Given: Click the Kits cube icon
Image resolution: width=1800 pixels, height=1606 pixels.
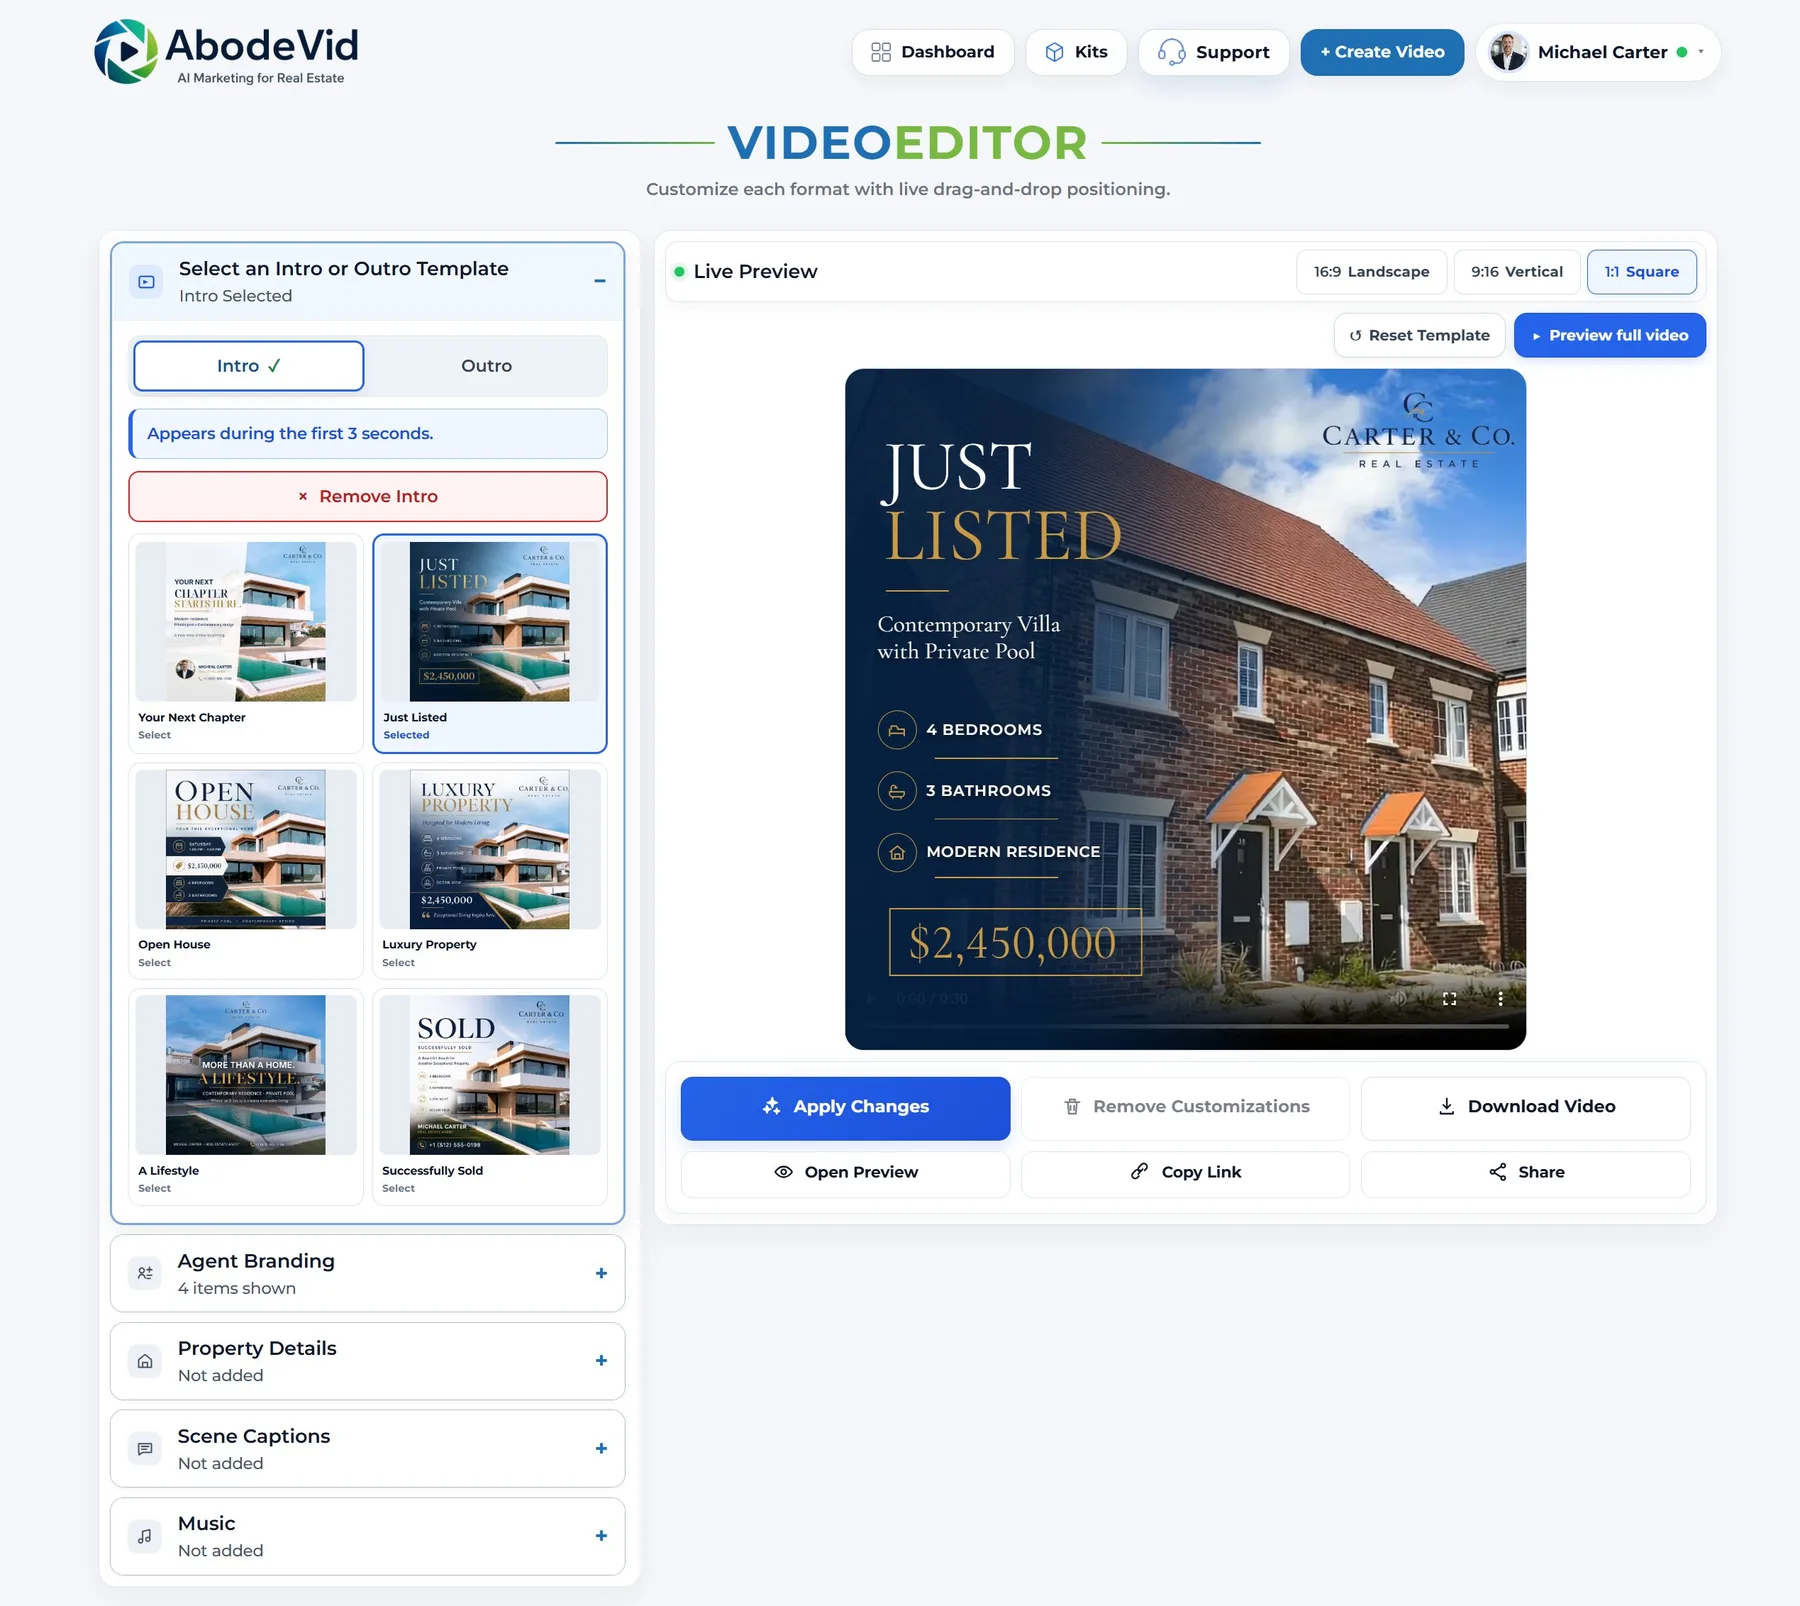Looking at the screenshot, I should (1054, 52).
